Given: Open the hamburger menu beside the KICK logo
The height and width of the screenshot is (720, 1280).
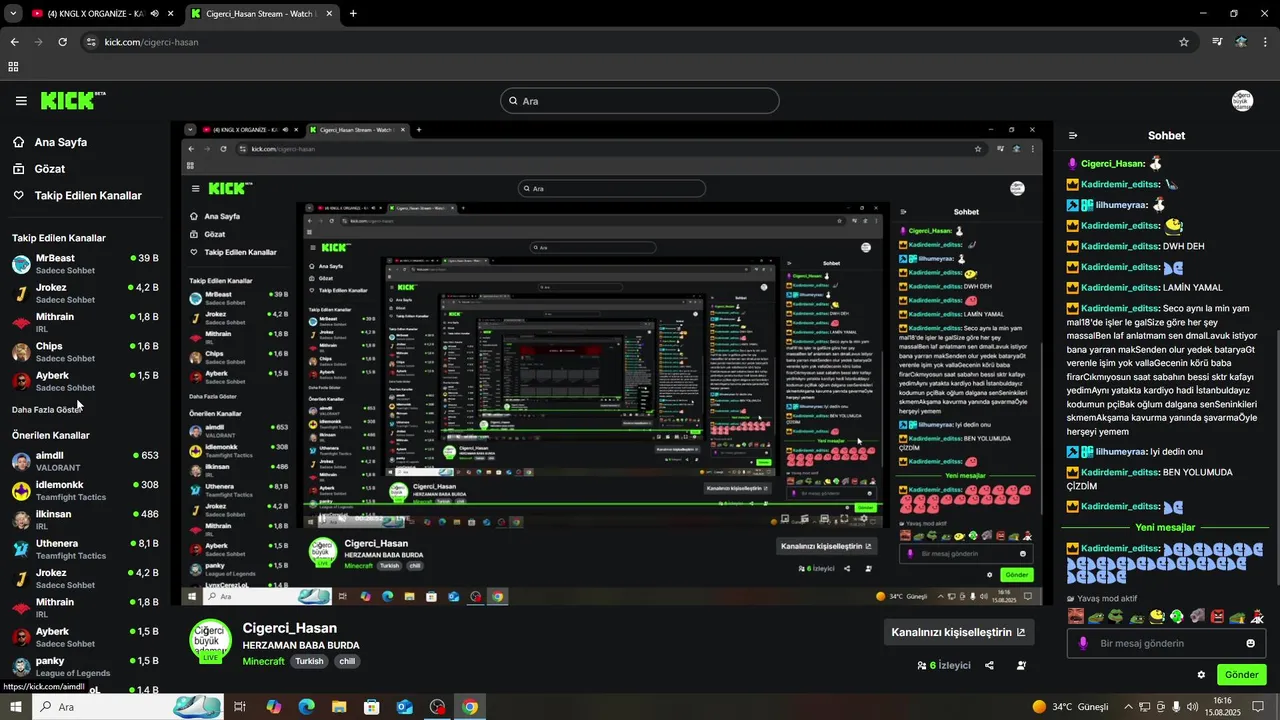Looking at the screenshot, I should [x=21, y=101].
